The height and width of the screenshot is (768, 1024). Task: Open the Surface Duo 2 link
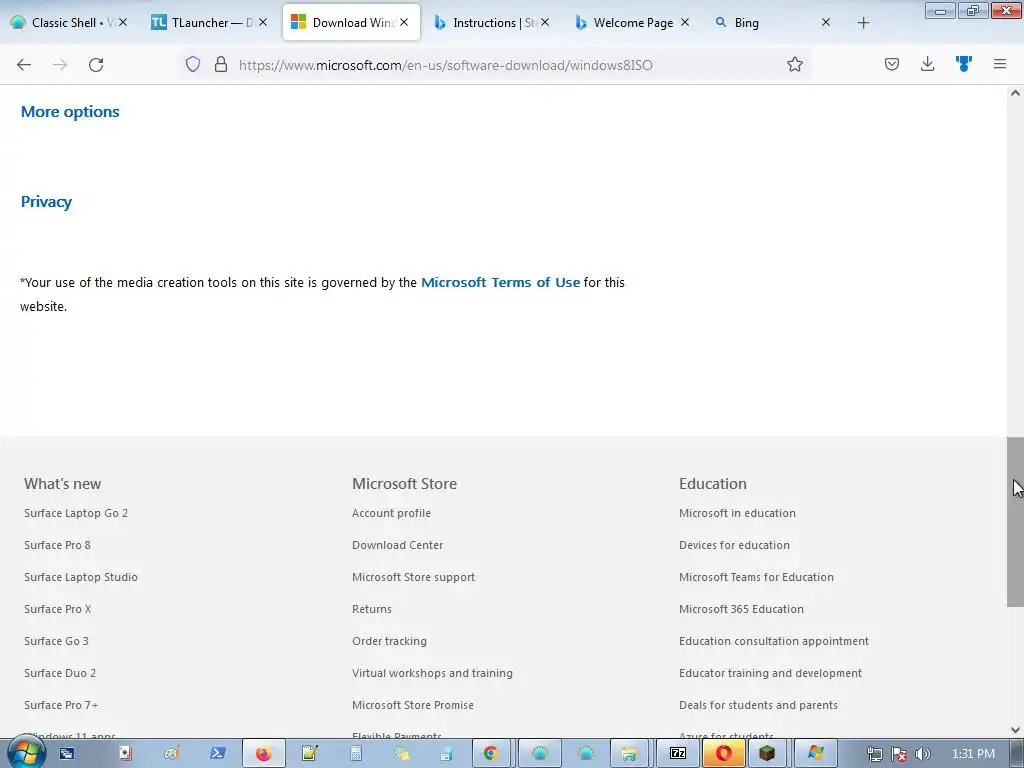pos(60,673)
